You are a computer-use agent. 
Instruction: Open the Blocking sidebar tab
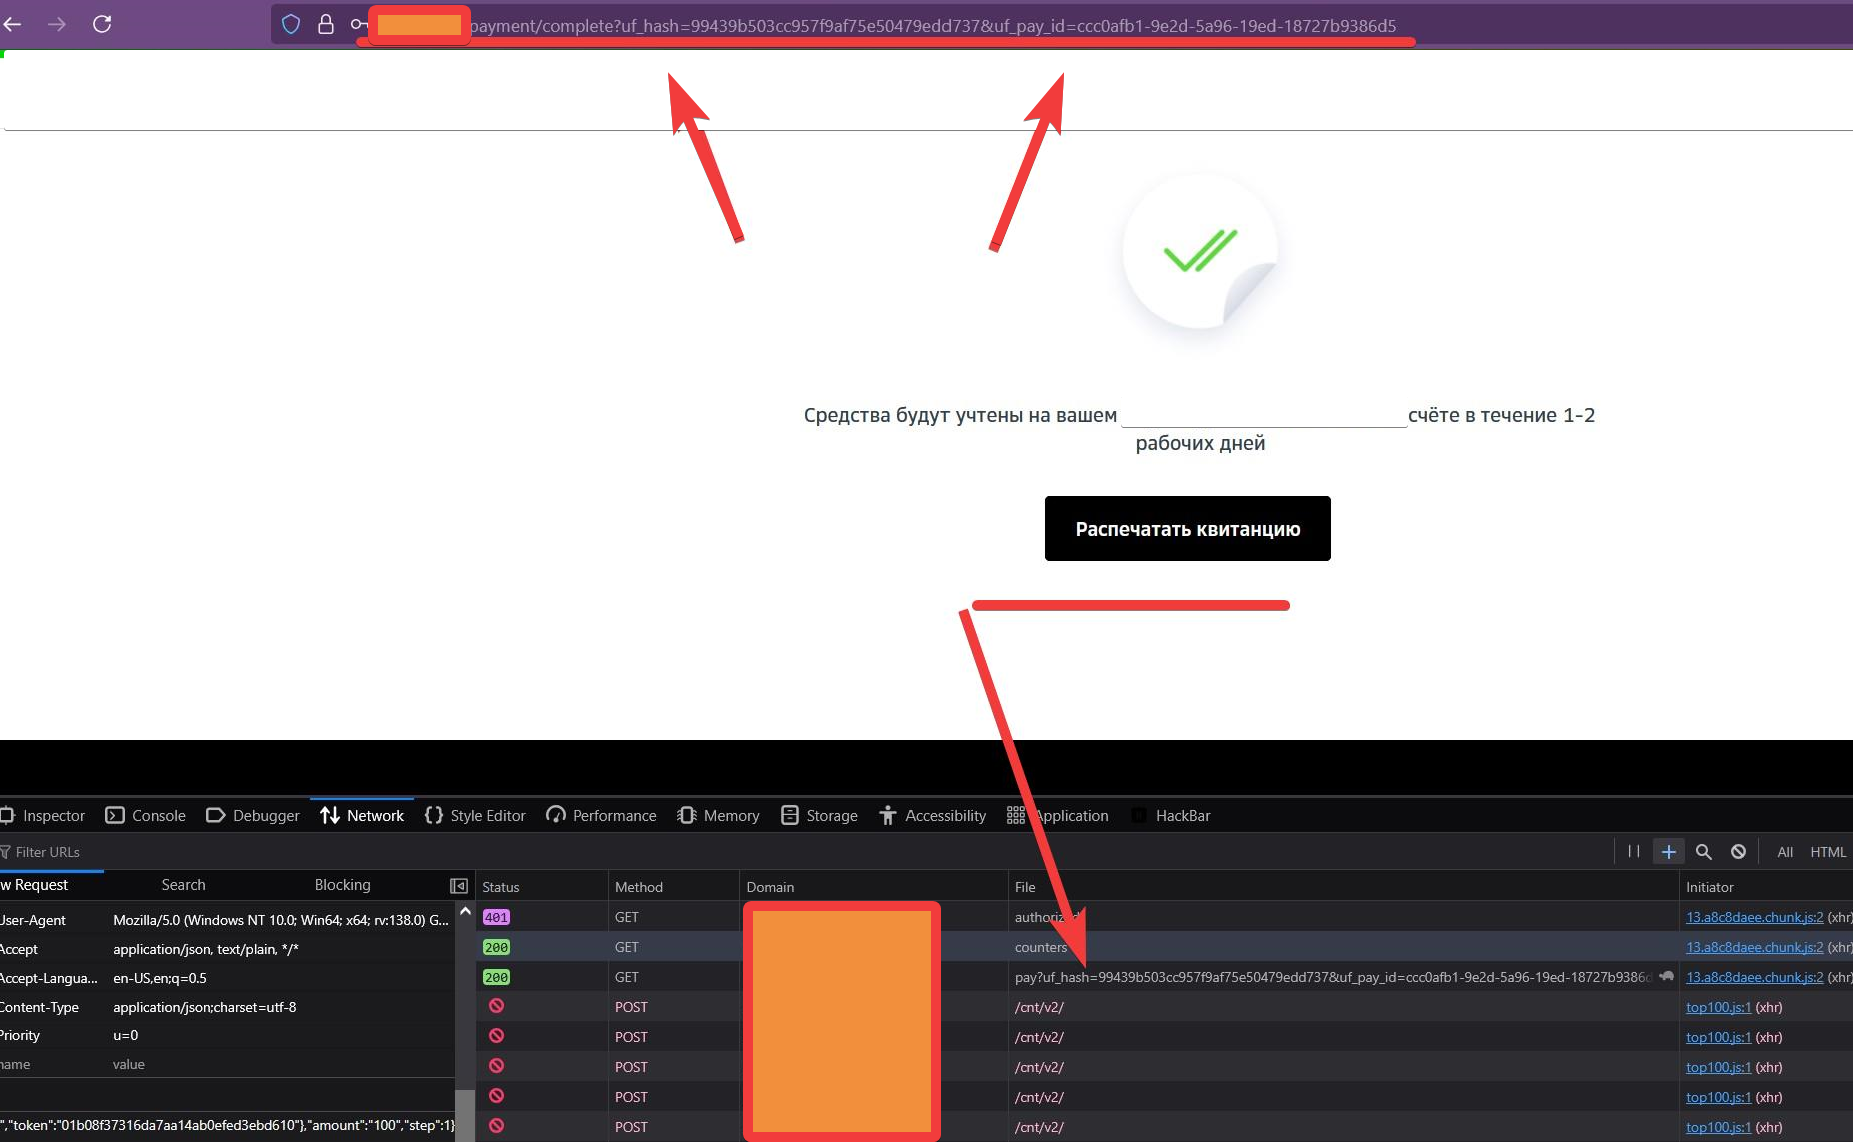pos(342,885)
